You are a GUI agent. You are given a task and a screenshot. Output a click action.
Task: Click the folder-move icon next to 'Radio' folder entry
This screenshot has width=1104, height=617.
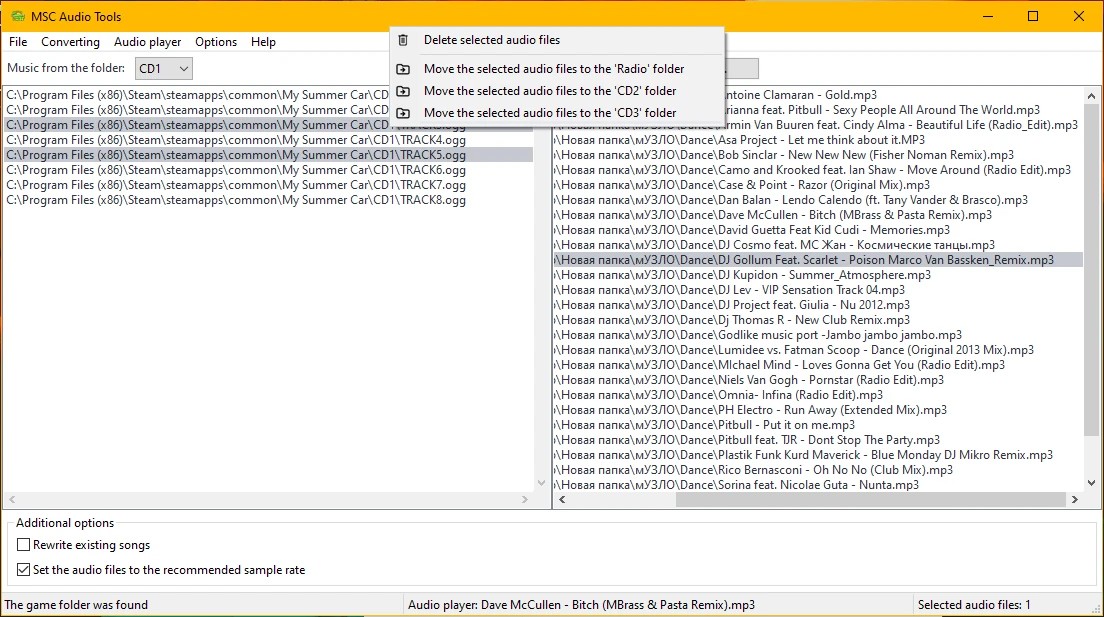(x=403, y=69)
